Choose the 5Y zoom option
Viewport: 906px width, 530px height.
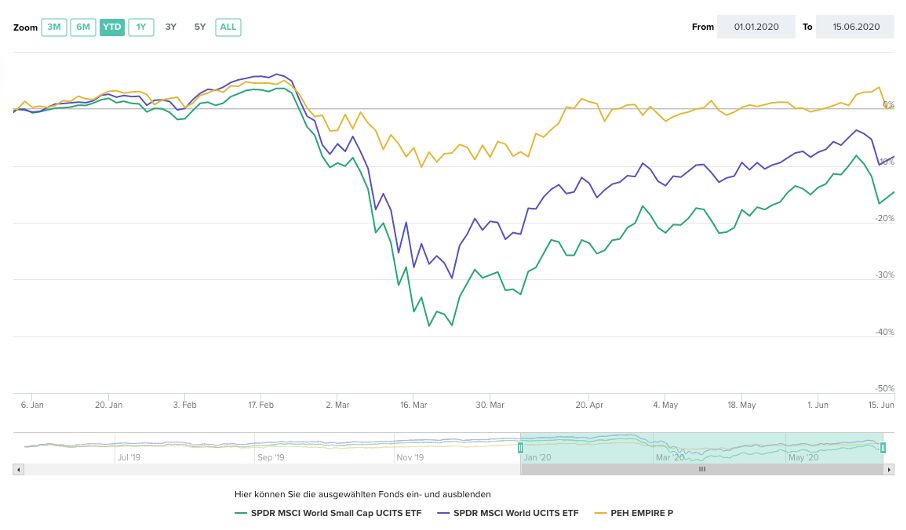[200, 27]
